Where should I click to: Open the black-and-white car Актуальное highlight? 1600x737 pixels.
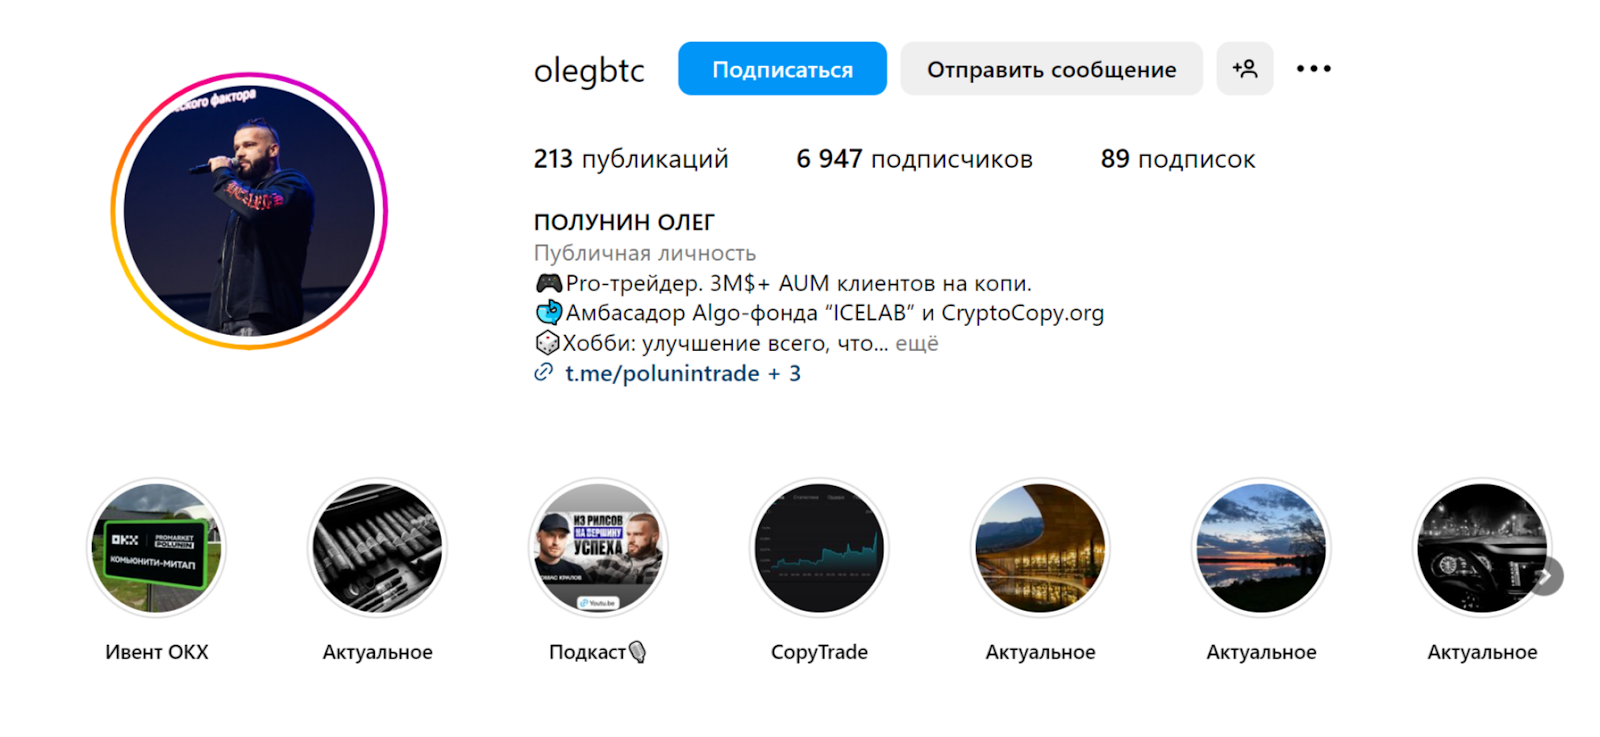1482,548
